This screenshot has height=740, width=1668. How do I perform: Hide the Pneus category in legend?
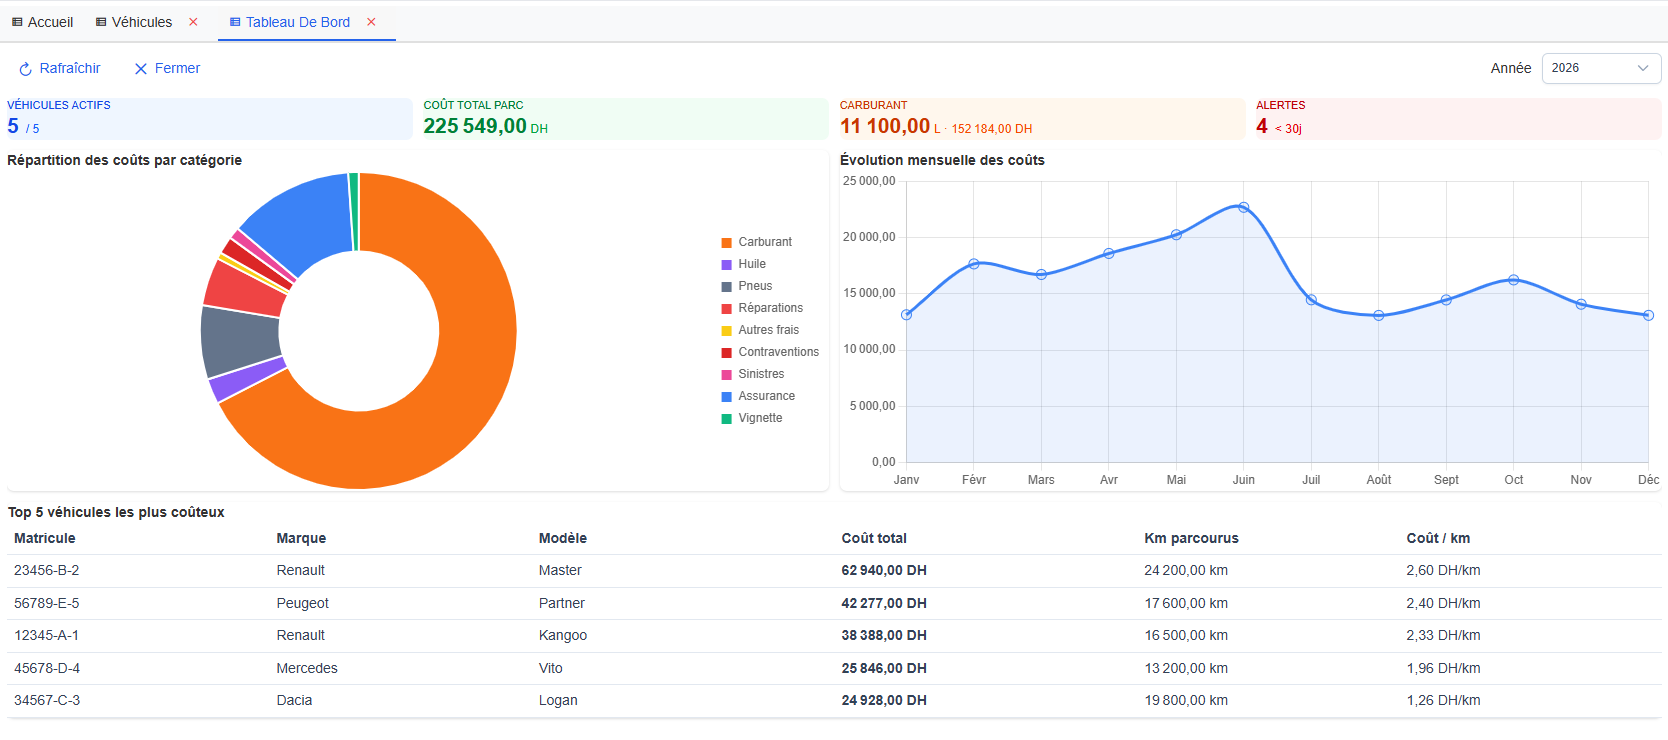pos(755,286)
